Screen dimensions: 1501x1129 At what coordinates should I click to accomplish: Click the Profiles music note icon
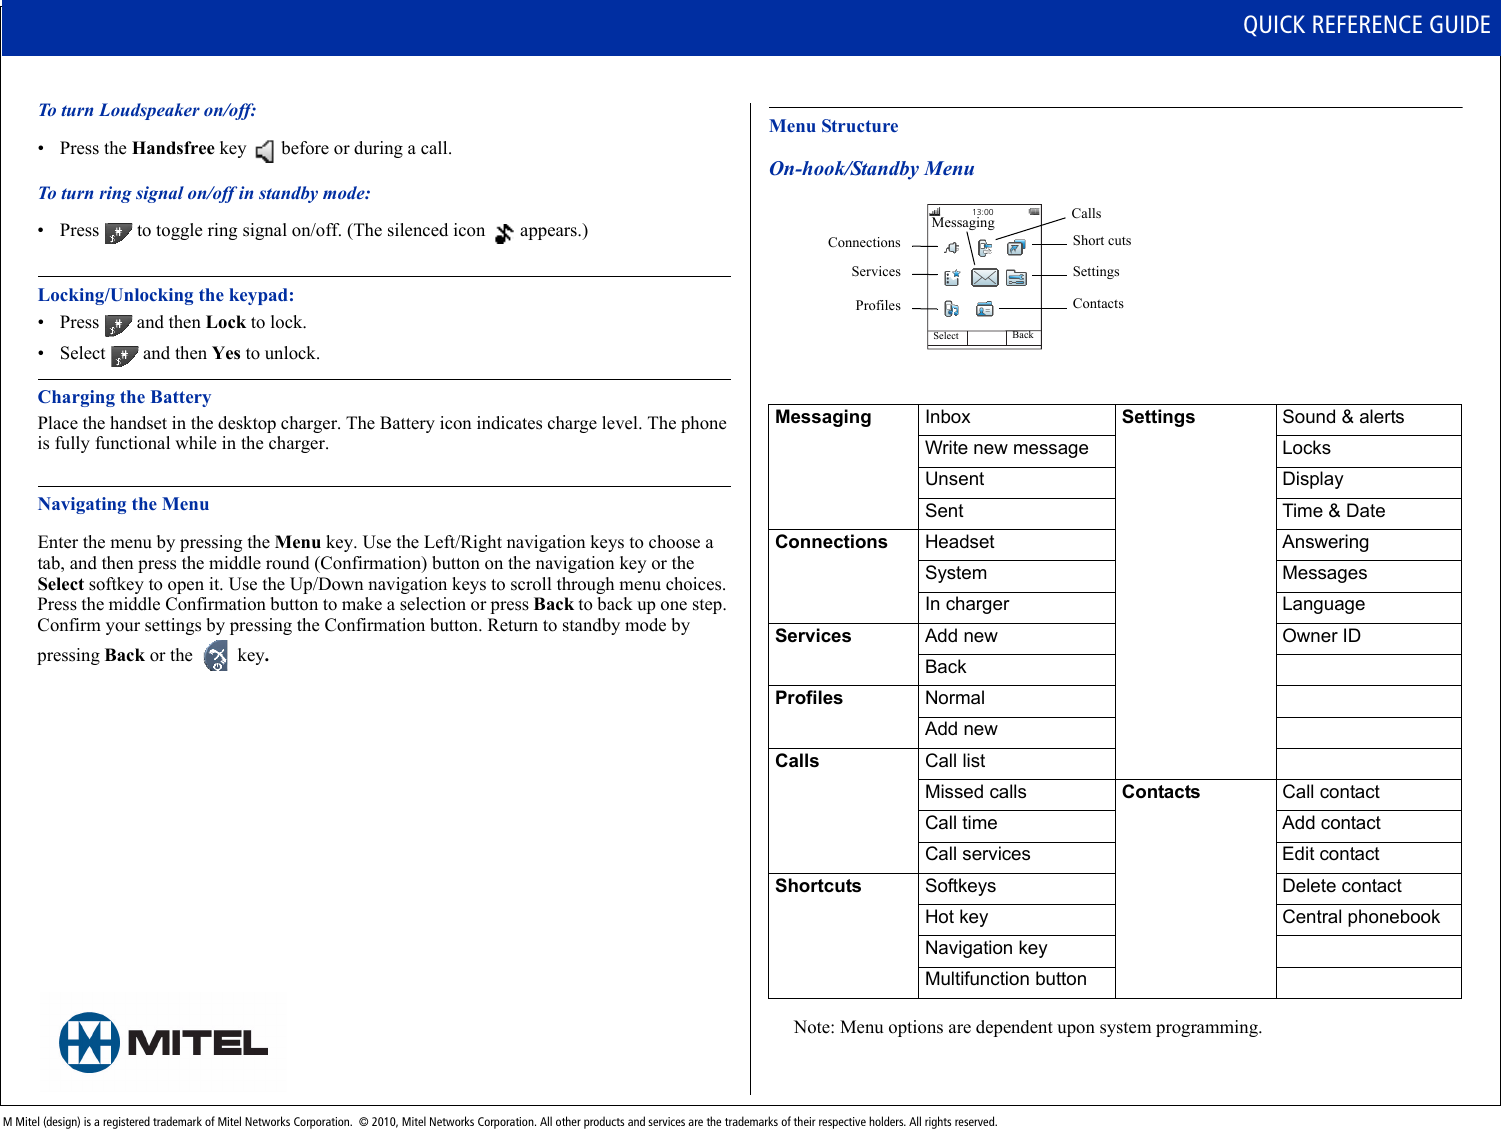pyautogui.click(x=951, y=308)
